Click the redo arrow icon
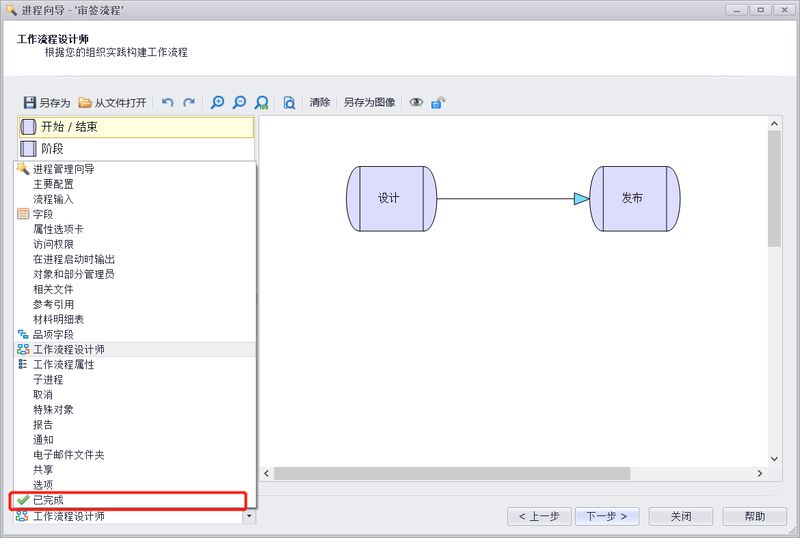 tap(188, 102)
